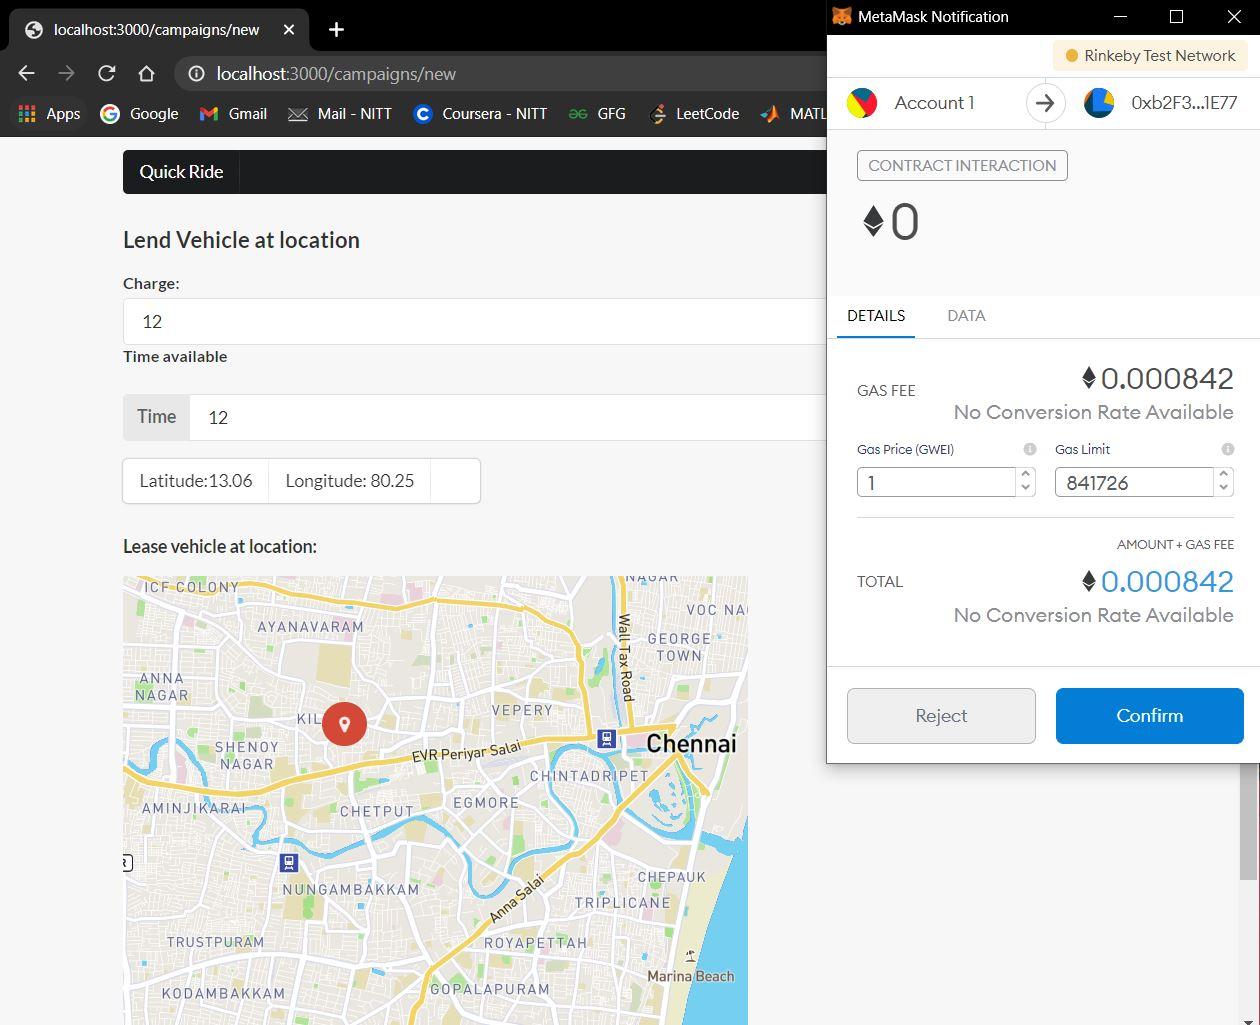The width and height of the screenshot is (1260, 1025).
Task: Select the Latitude:13.06 label
Action: tap(196, 480)
